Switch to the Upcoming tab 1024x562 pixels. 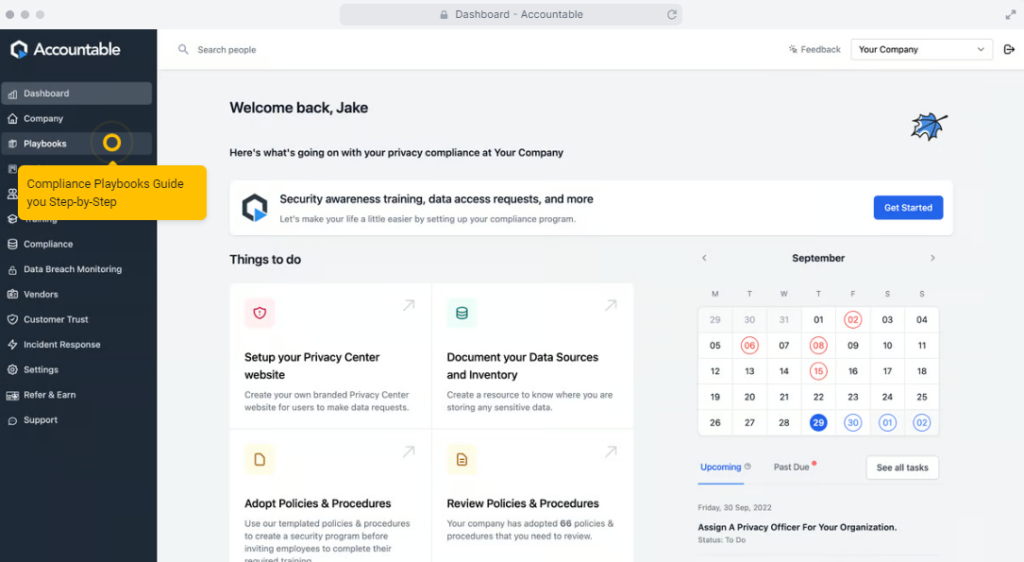coord(720,467)
